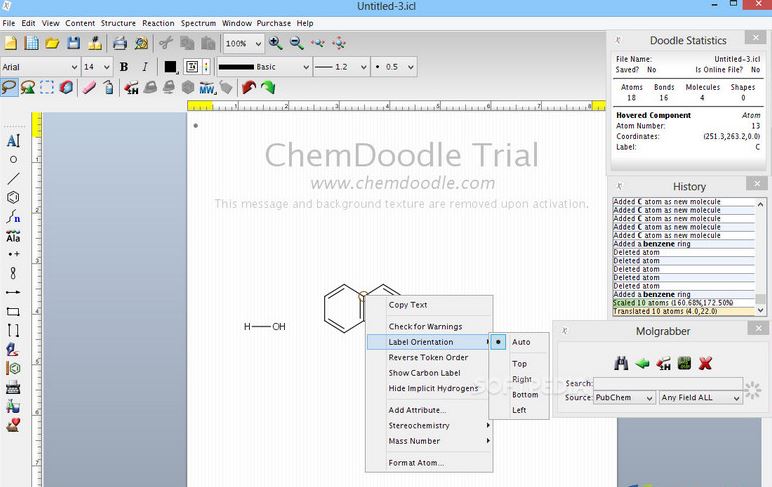Viewport: 772px width, 487px height.
Task: Choose the reaction arrow tool
Action: pyautogui.click(x=13, y=292)
